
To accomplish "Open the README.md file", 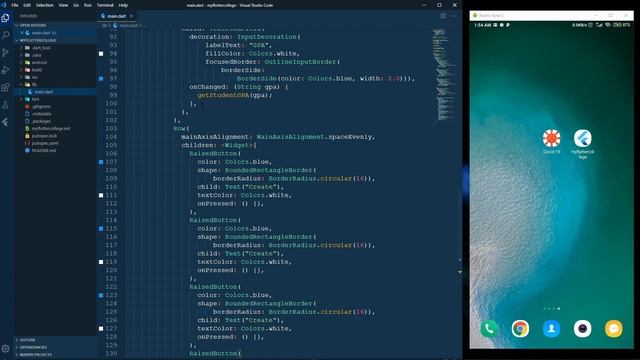I will click(x=43, y=151).
